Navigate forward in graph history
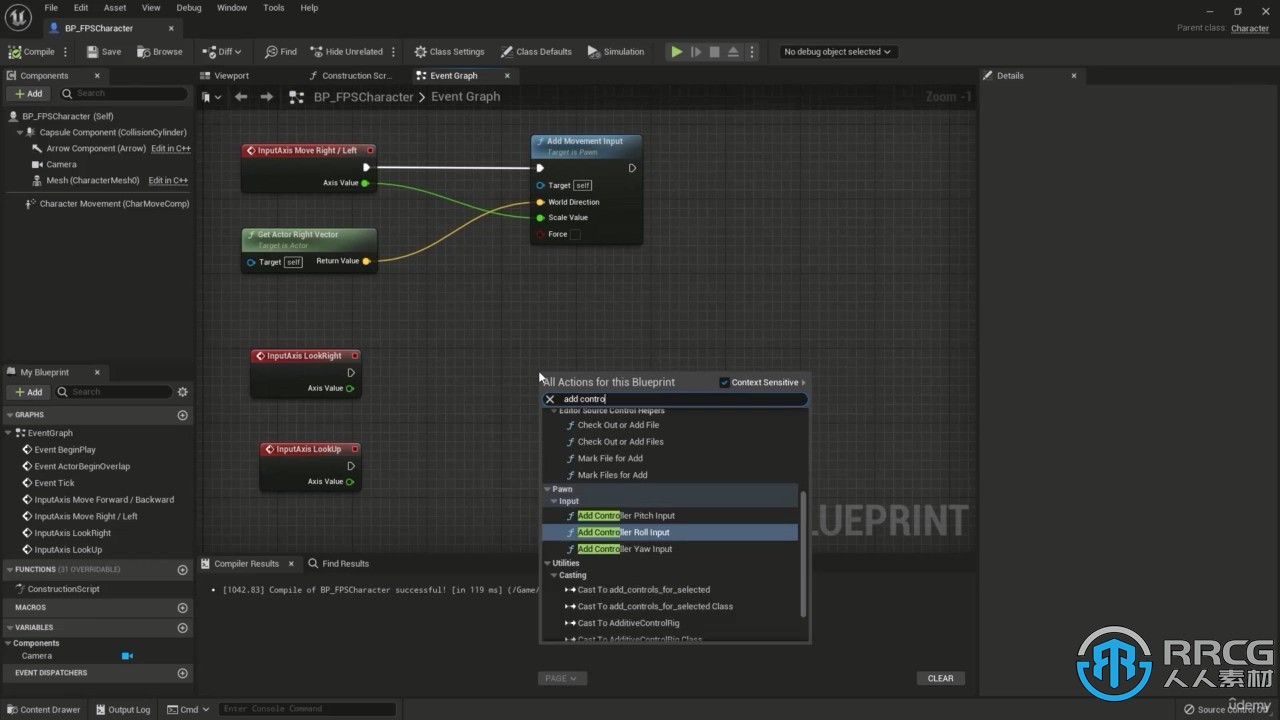Viewport: 1280px width, 720px height. click(266, 97)
